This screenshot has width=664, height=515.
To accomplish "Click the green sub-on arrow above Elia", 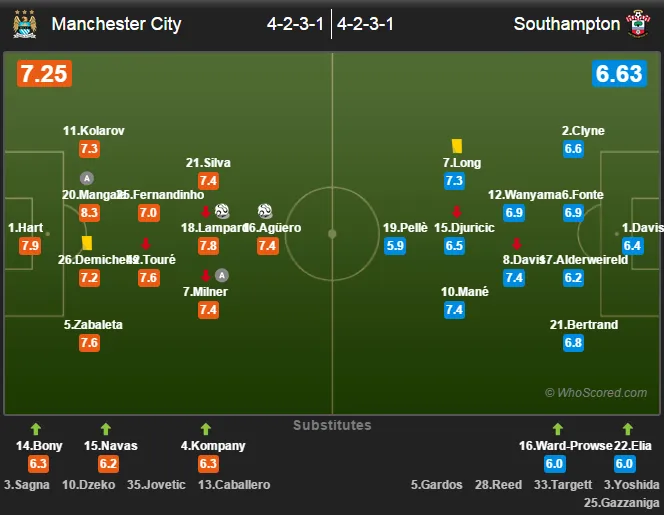I will tap(628, 429).
